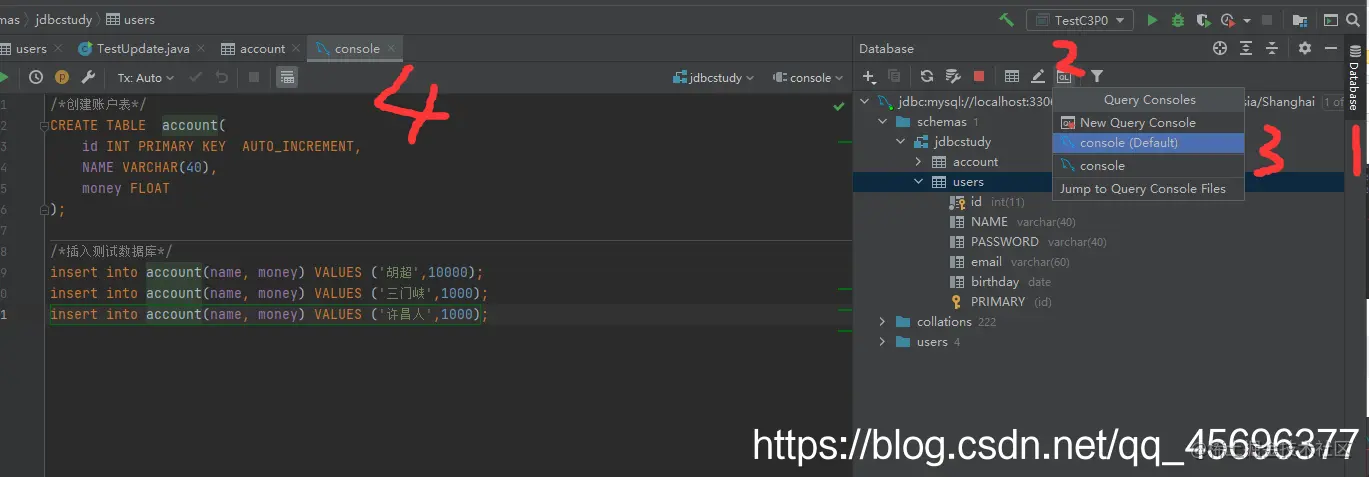Select the id int(11) column
This screenshot has width=1369, height=477.
(x=987, y=202)
